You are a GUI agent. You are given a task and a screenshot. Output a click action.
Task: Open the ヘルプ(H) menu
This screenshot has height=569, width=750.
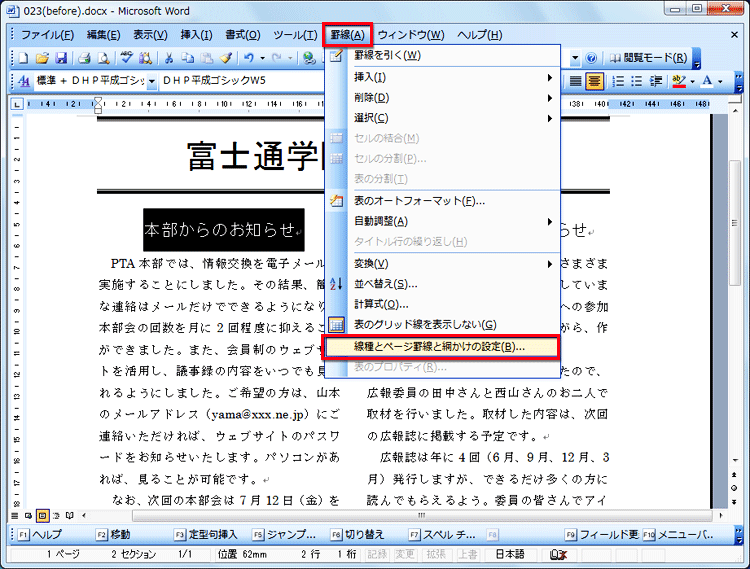[x=479, y=35]
